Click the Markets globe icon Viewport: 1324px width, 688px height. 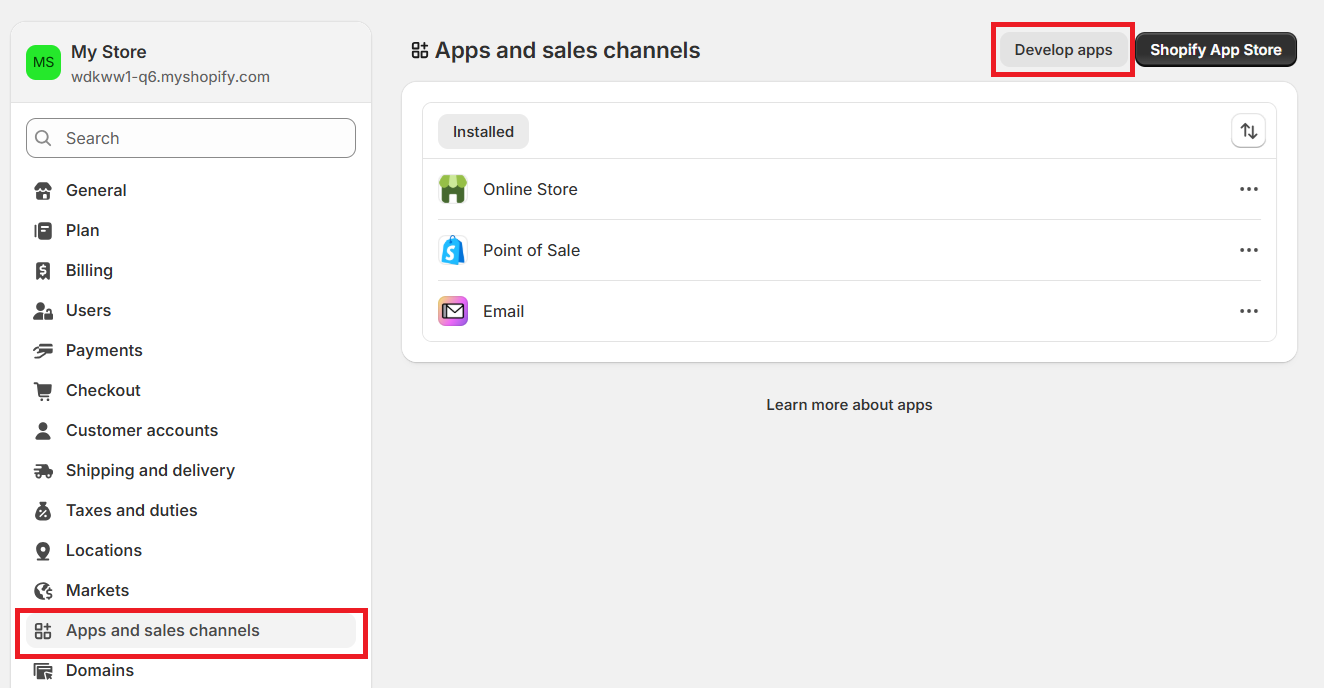point(43,590)
